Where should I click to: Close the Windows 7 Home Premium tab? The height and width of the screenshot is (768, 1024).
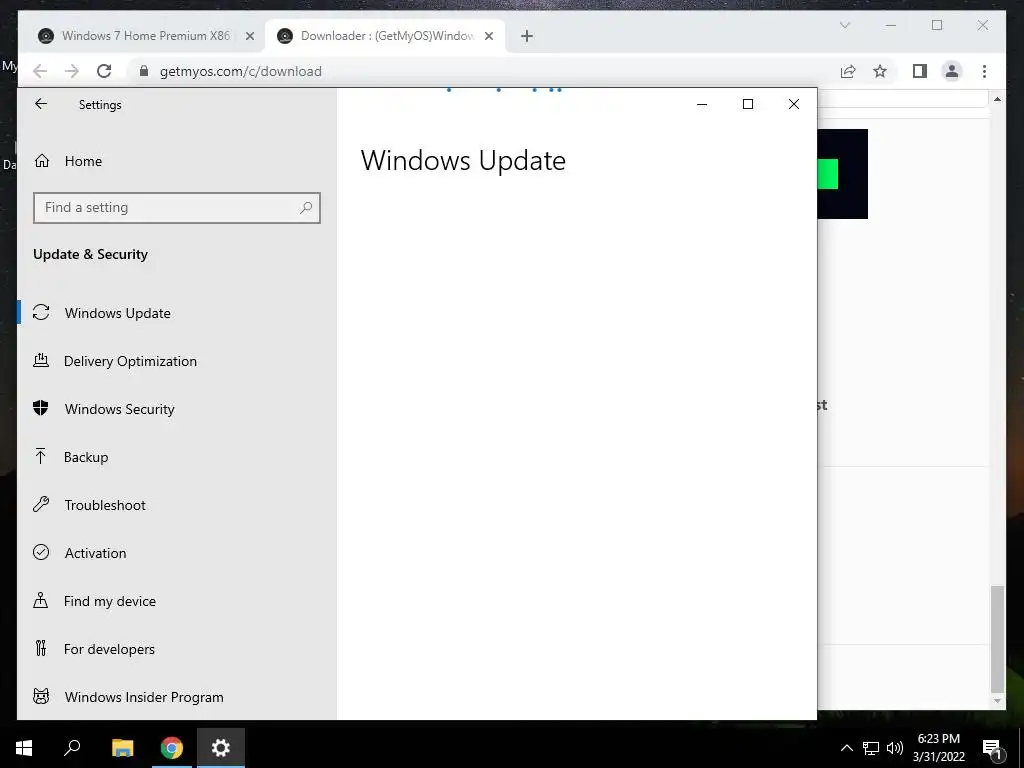249,36
